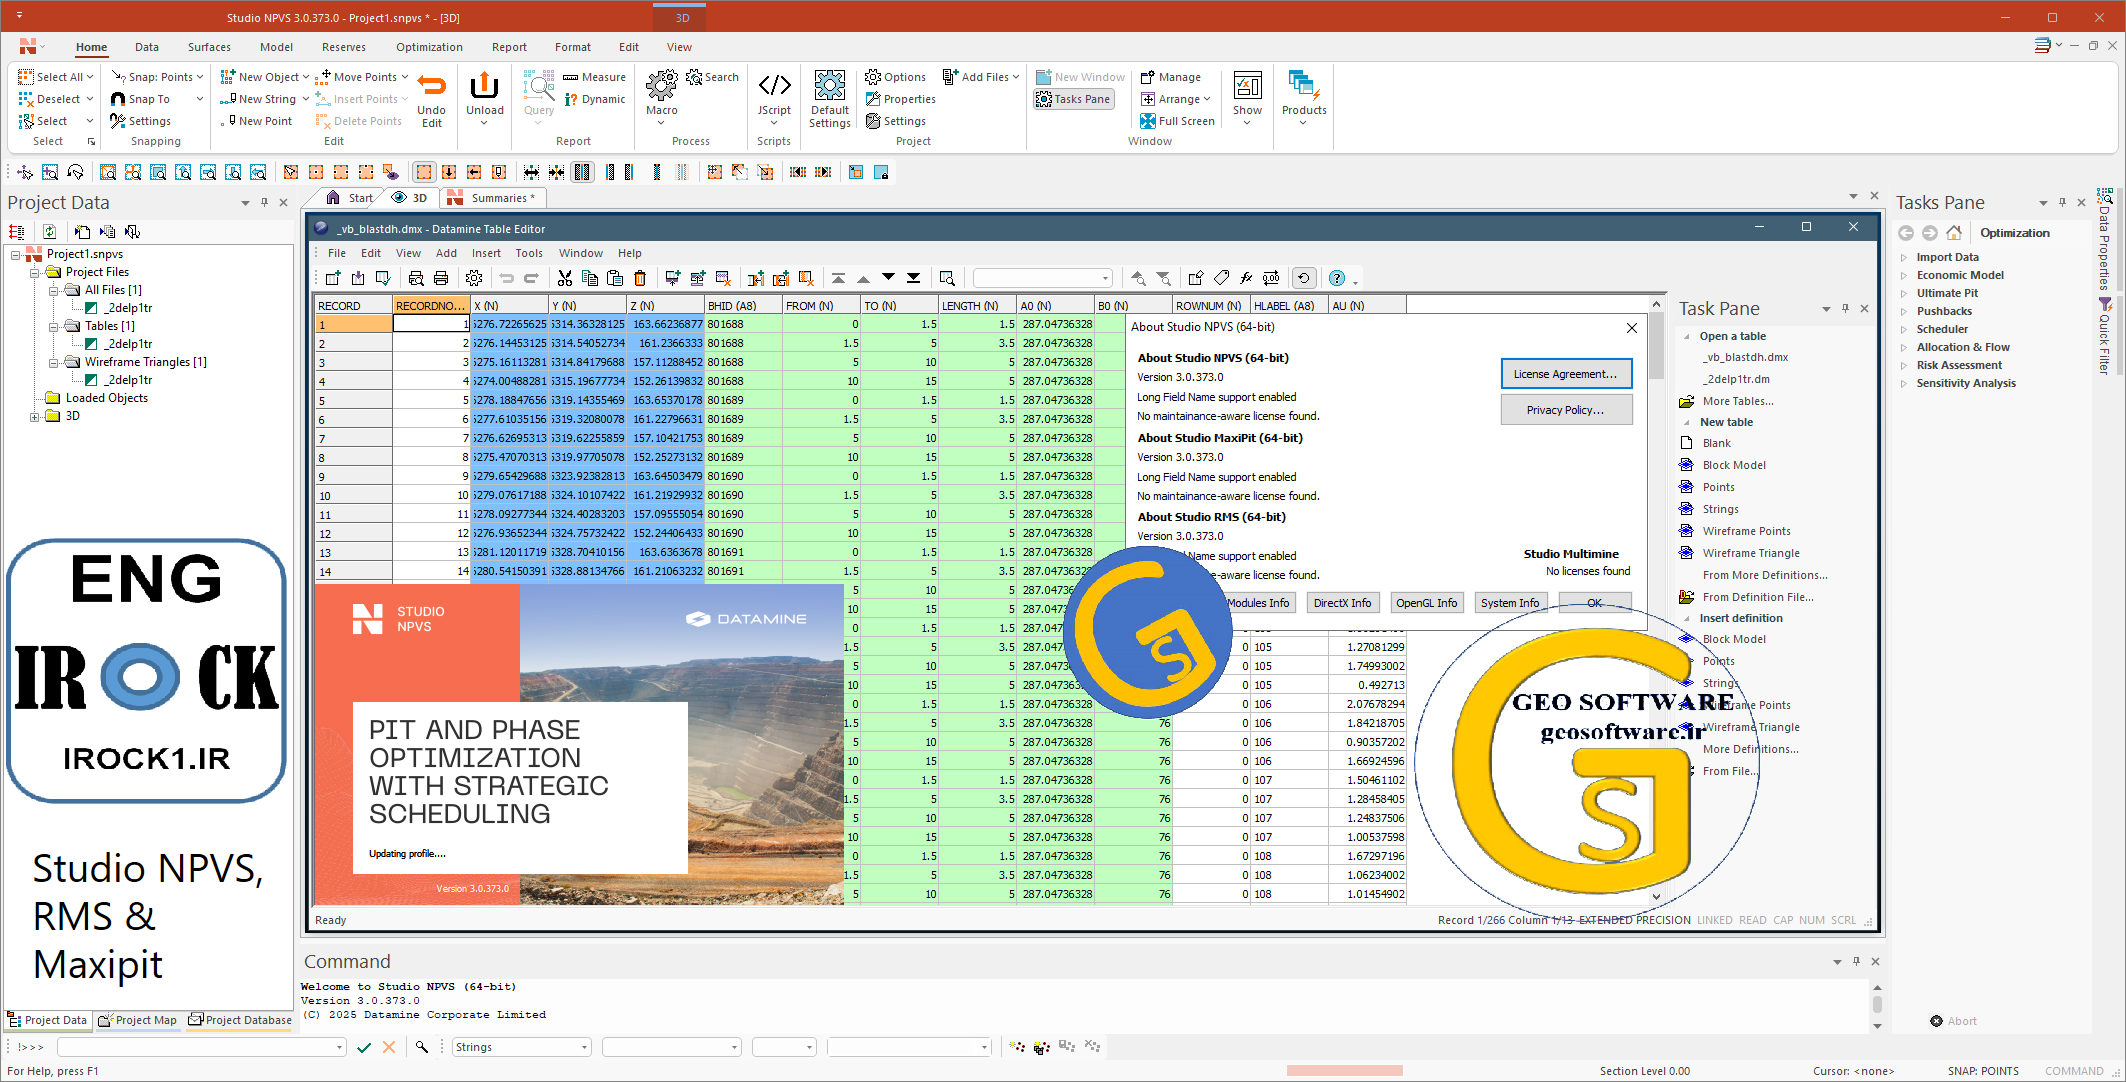
Task: Open Default Settings in Project group
Action: click(830, 98)
